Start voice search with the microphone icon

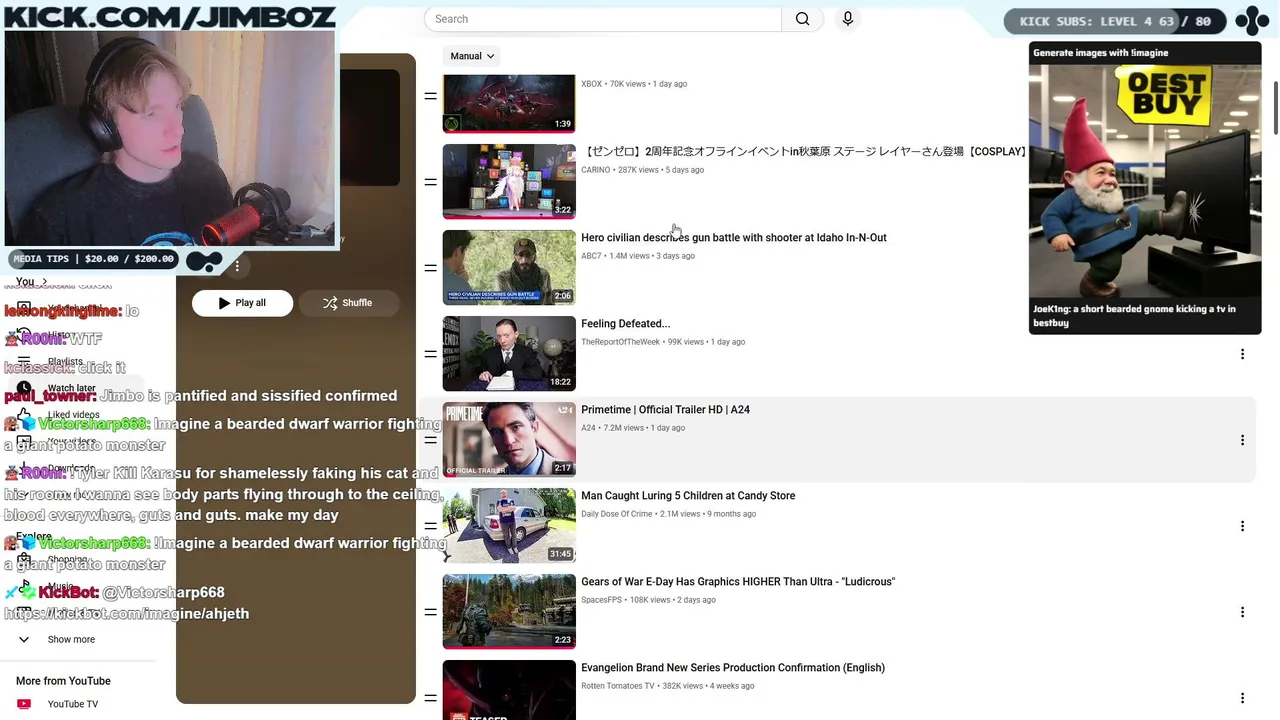[848, 19]
